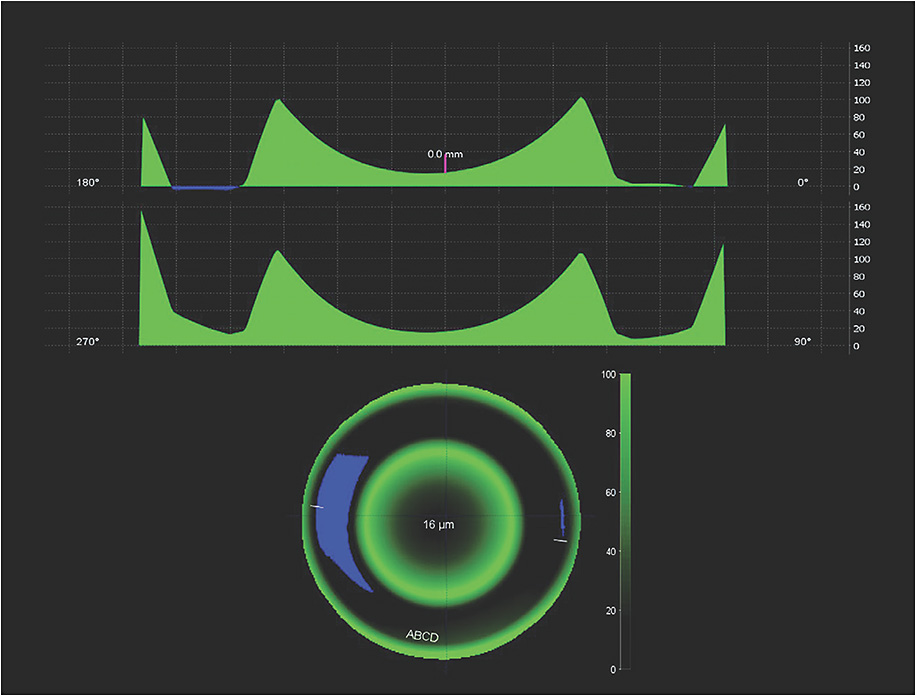Click the 160 scale value on the right axis
Screen dimensions: 916x696
pos(860,46)
